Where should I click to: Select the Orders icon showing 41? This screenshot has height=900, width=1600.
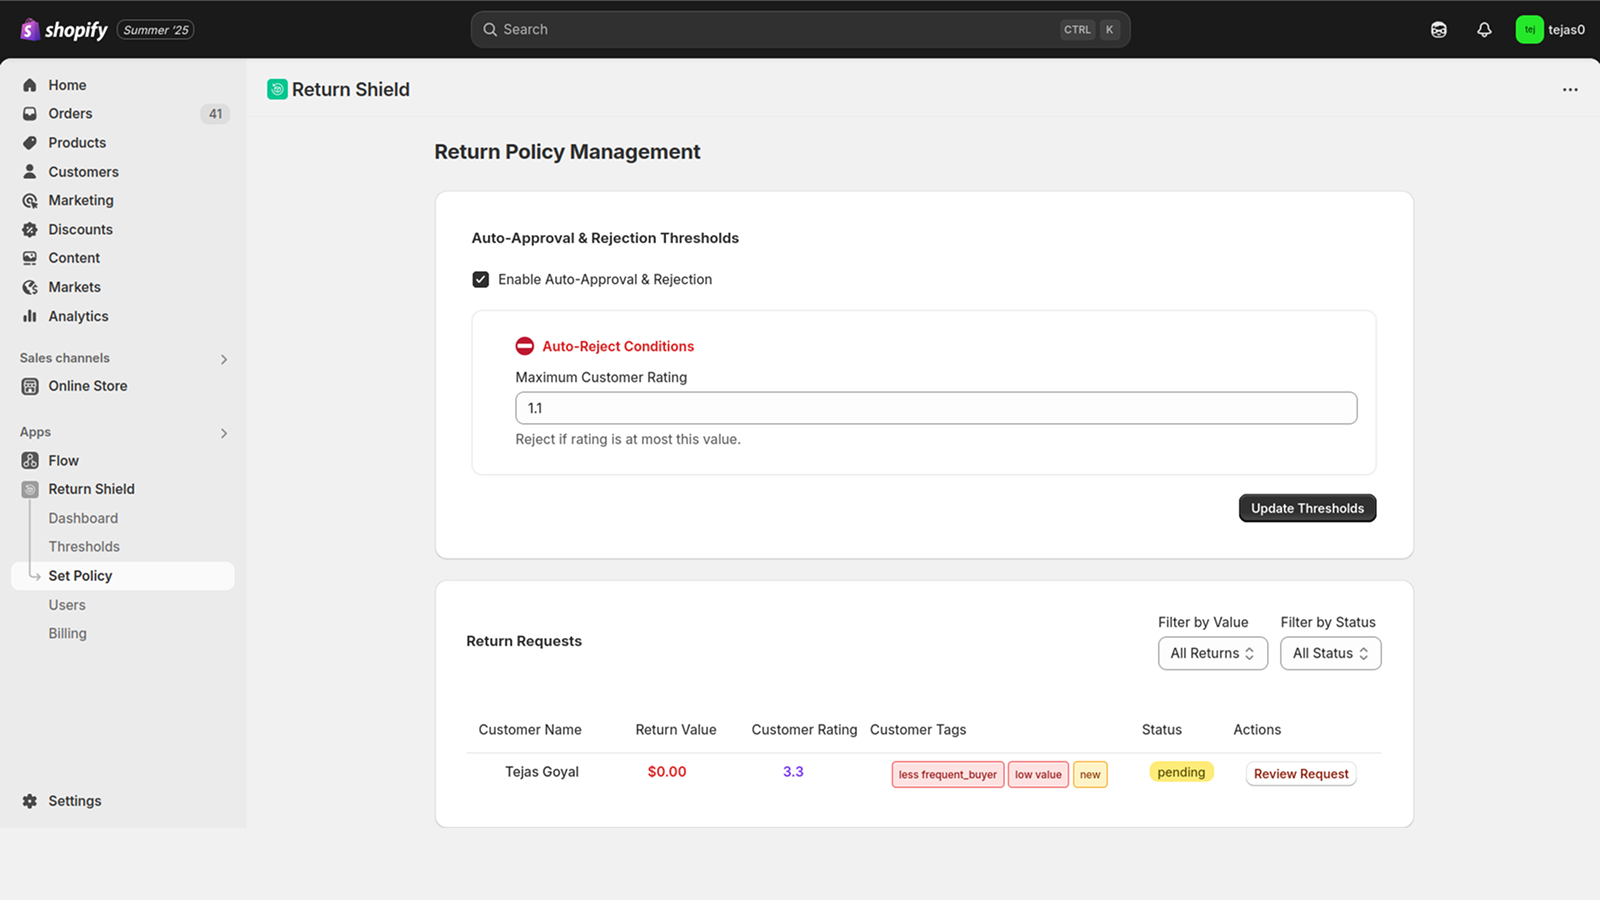[30, 113]
